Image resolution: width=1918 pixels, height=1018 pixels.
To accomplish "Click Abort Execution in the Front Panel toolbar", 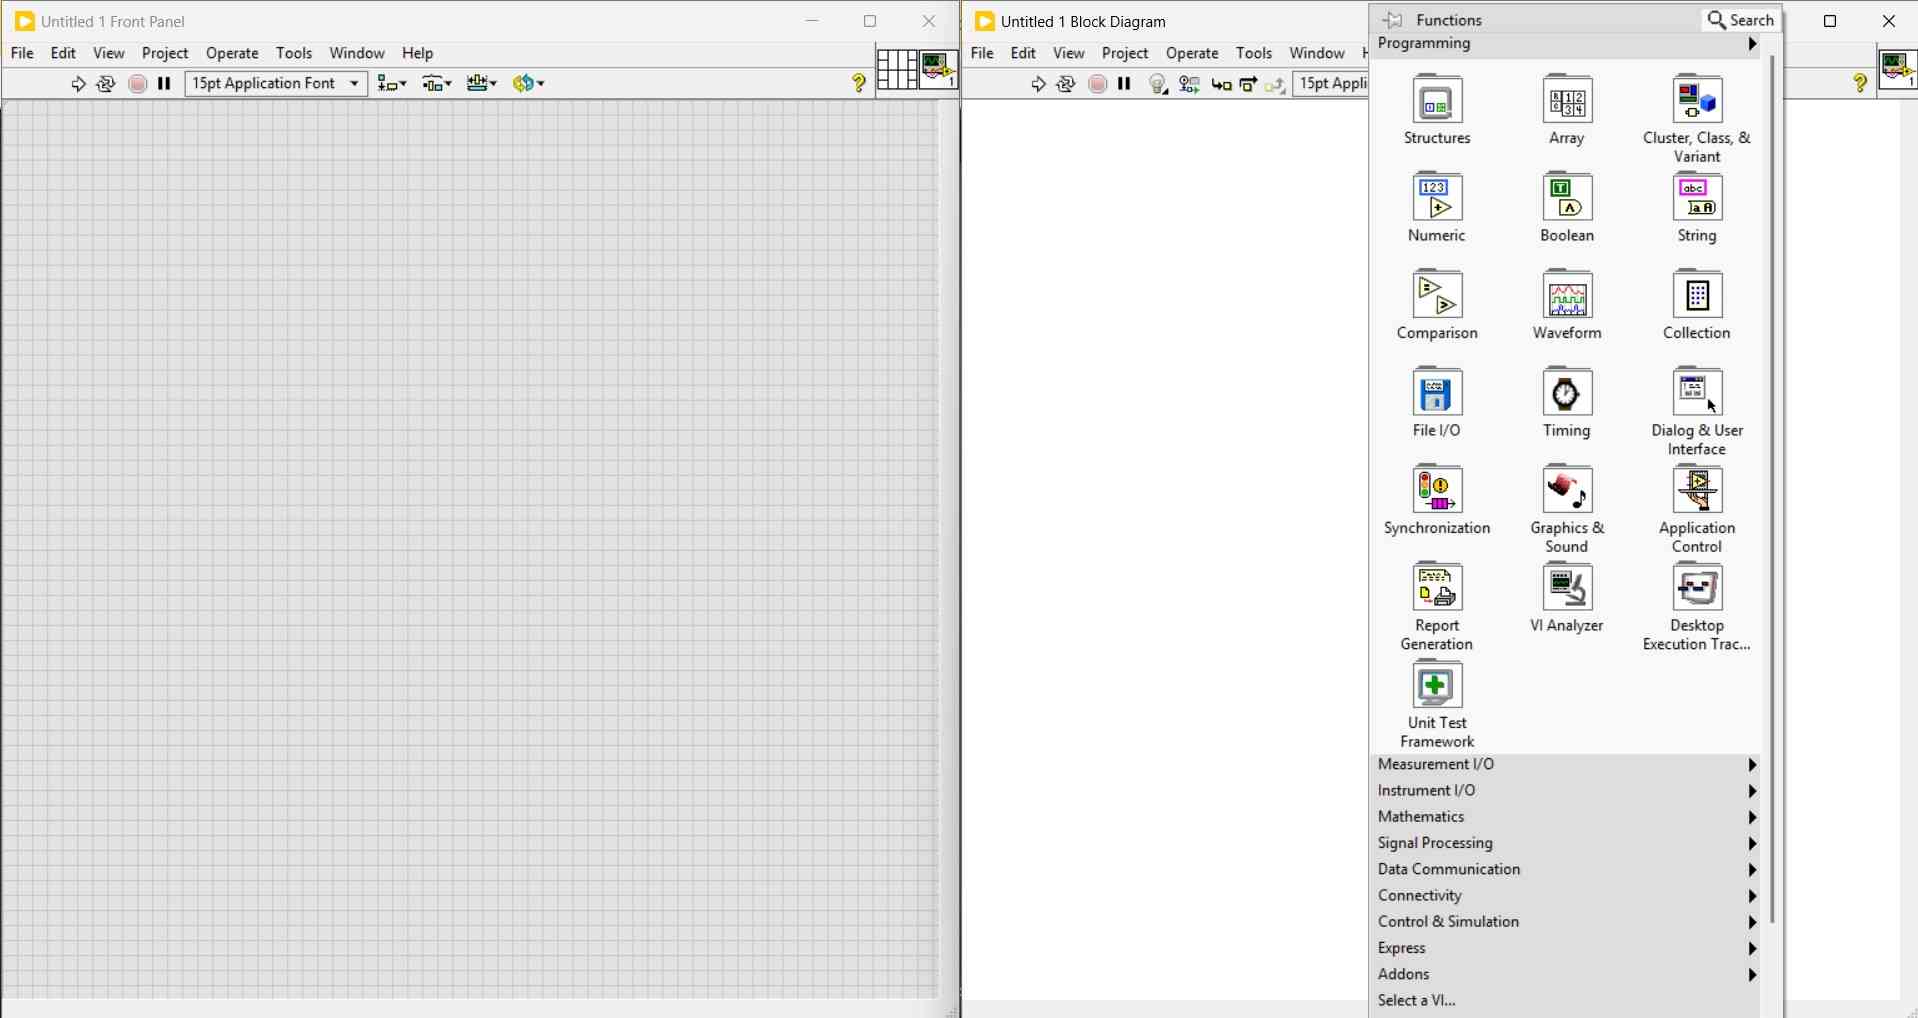I will (x=138, y=84).
